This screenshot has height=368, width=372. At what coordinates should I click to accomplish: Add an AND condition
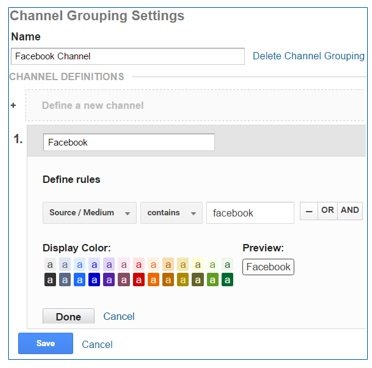[350, 211]
